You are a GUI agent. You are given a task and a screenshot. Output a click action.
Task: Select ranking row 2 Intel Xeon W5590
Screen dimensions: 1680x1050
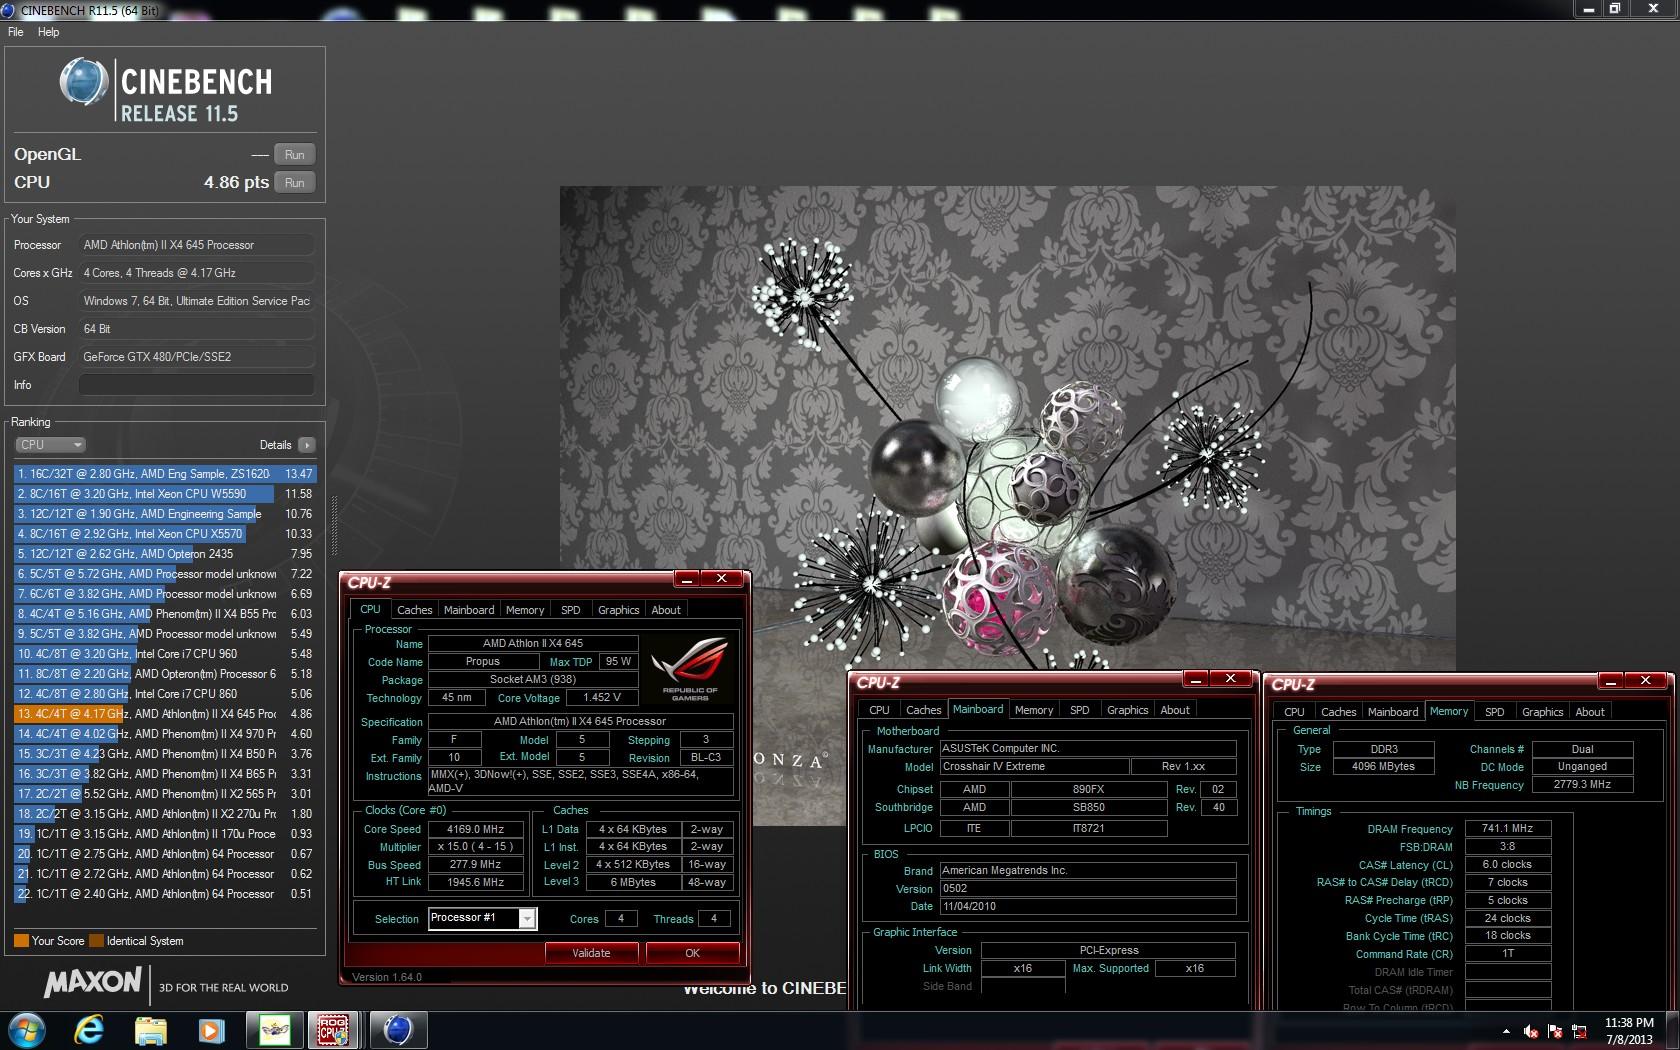[x=165, y=494]
